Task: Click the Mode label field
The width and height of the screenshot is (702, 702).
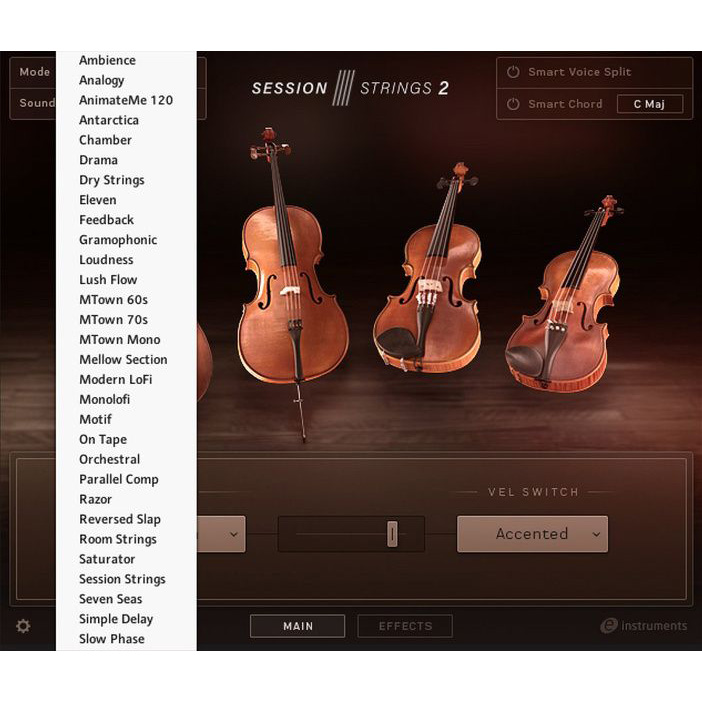Action: tap(34, 72)
